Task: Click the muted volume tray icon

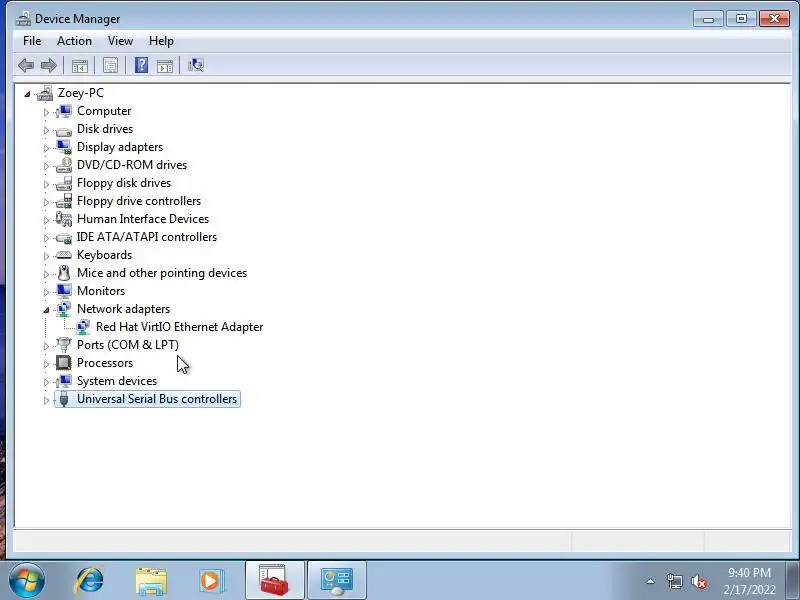Action: (698, 581)
